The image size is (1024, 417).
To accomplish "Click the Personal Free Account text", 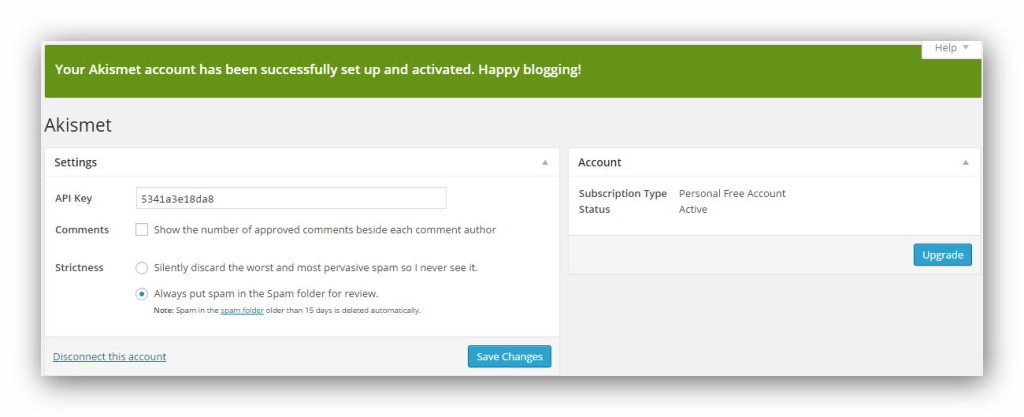I will point(732,193).
